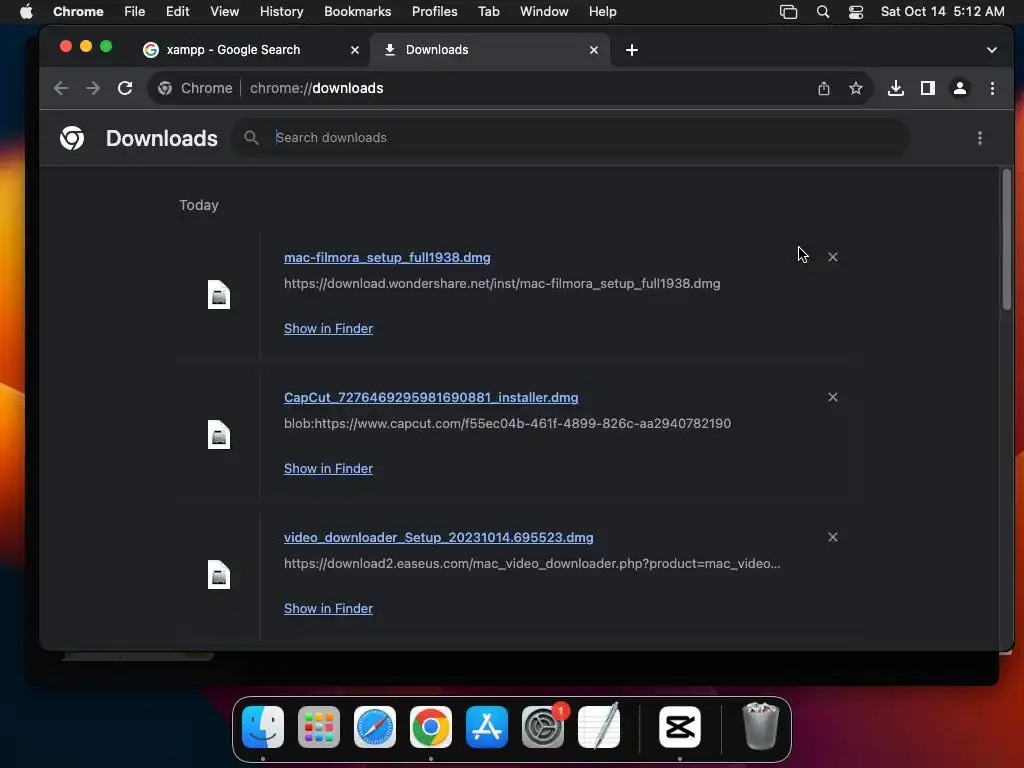Open the Window menu
Image resolution: width=1024 pixels, height=768 pixels.
(x=544, y=11)
